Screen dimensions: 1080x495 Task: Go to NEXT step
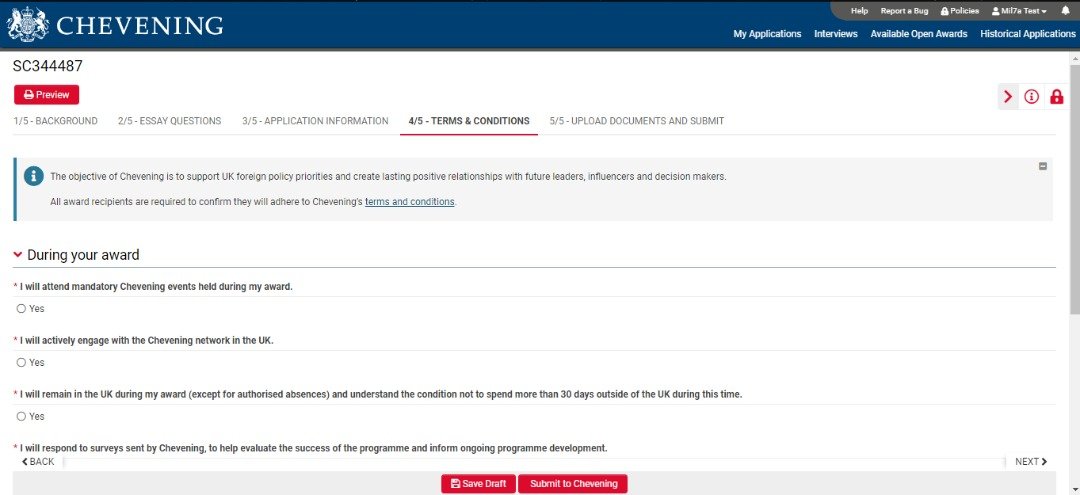[1031, 462]
